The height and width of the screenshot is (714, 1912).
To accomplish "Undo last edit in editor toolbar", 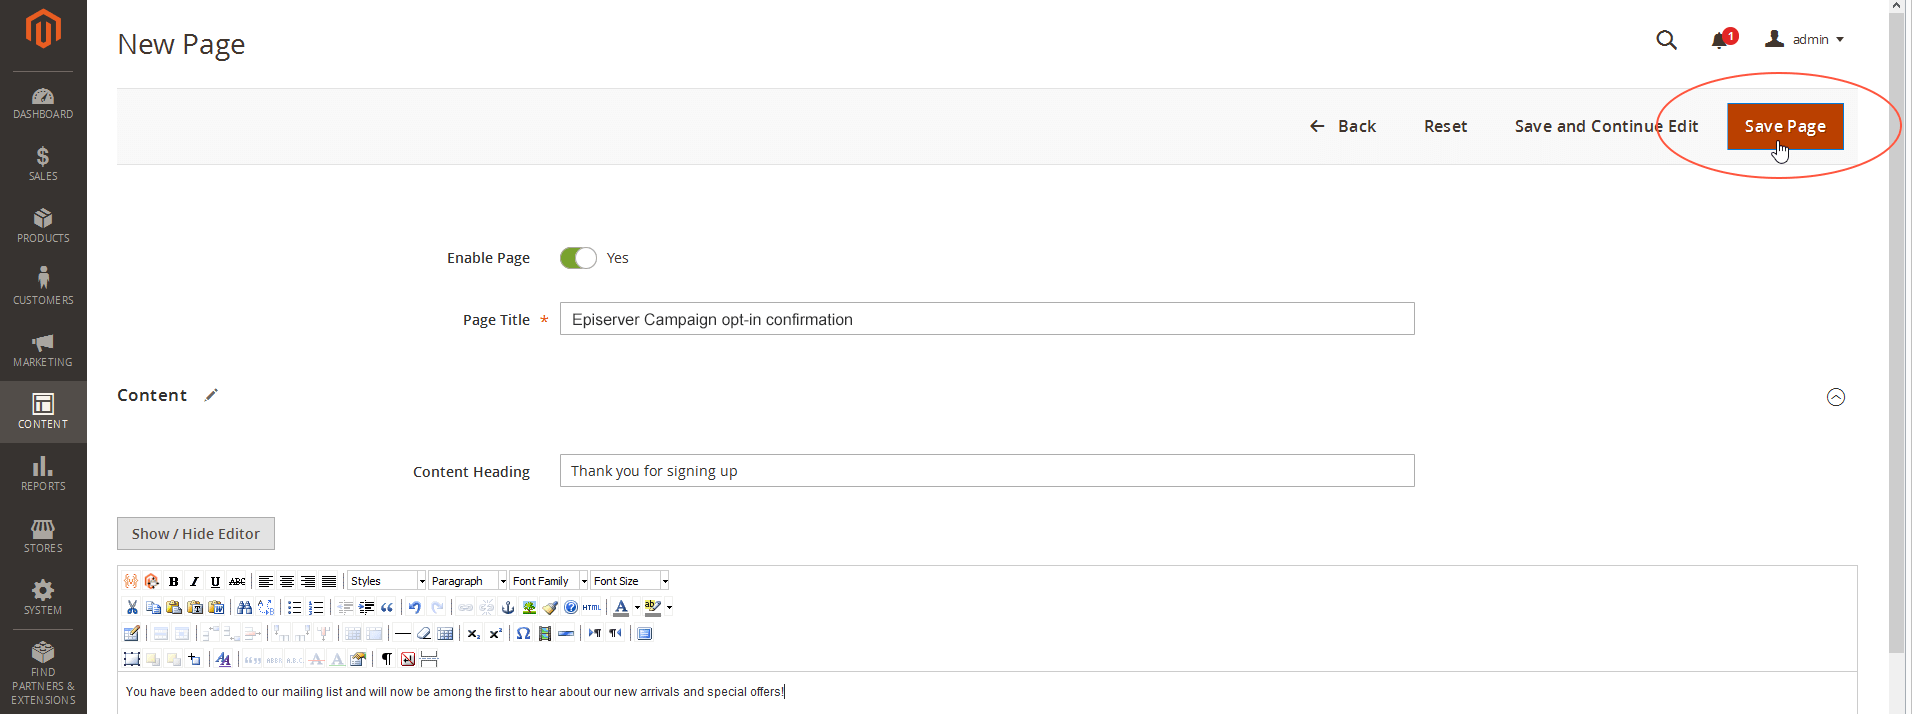I will pos(415,607).
